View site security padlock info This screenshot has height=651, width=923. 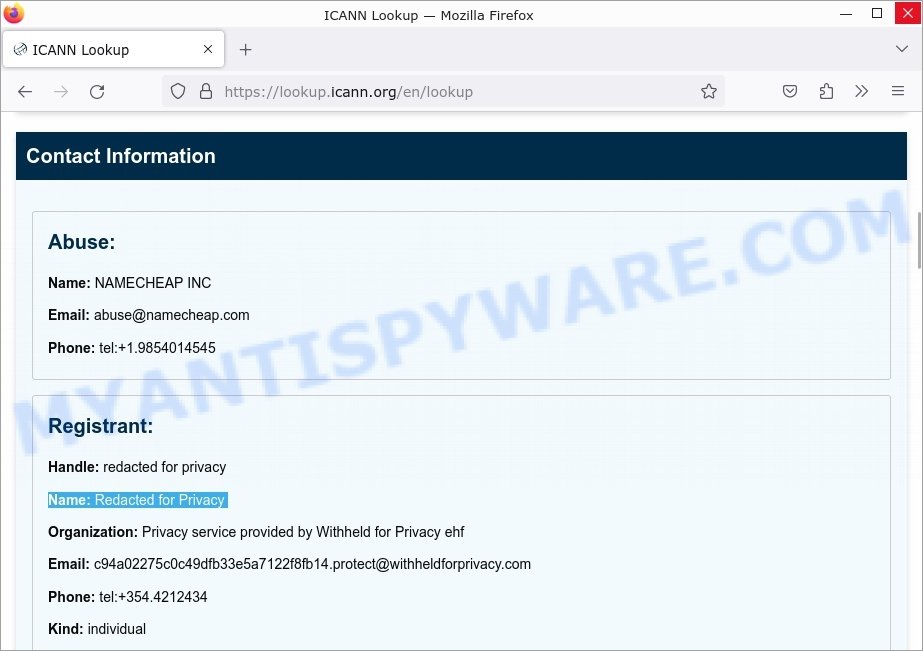205,91
